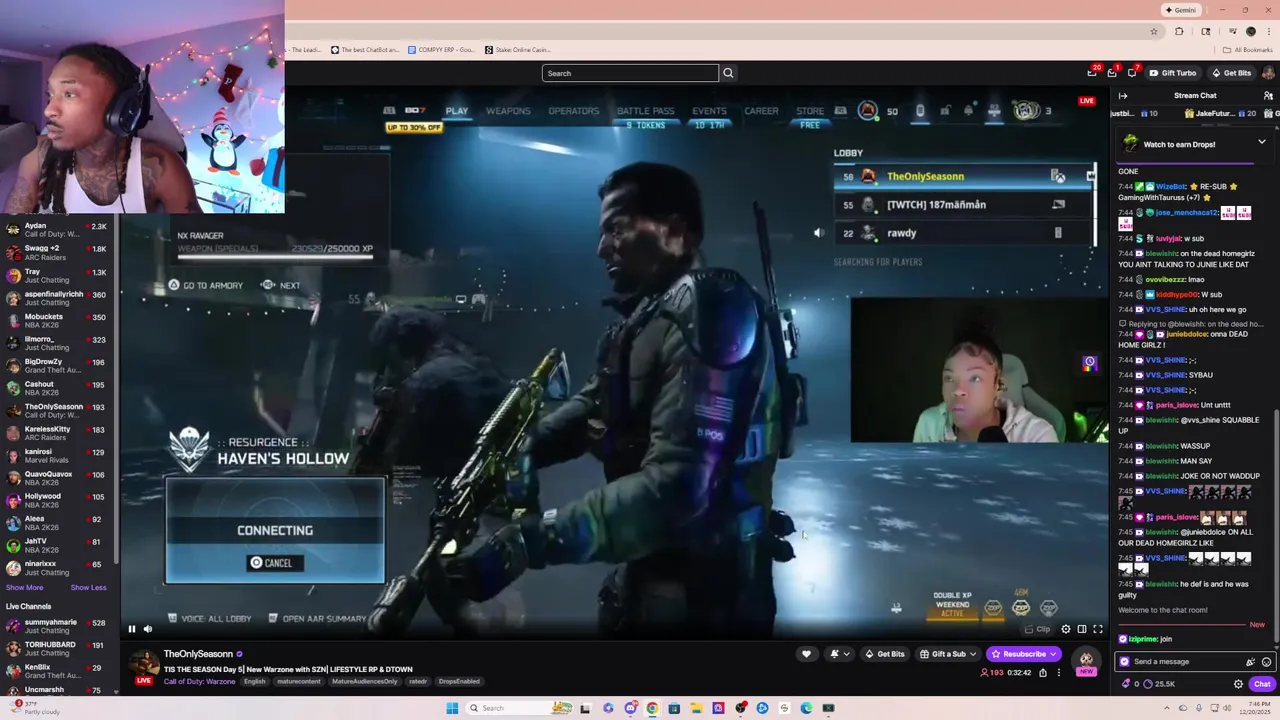The width and height of the screenshot is (1280, 720).
Task: Click the channel points NEW reward icon
Action: (1086, 660)
